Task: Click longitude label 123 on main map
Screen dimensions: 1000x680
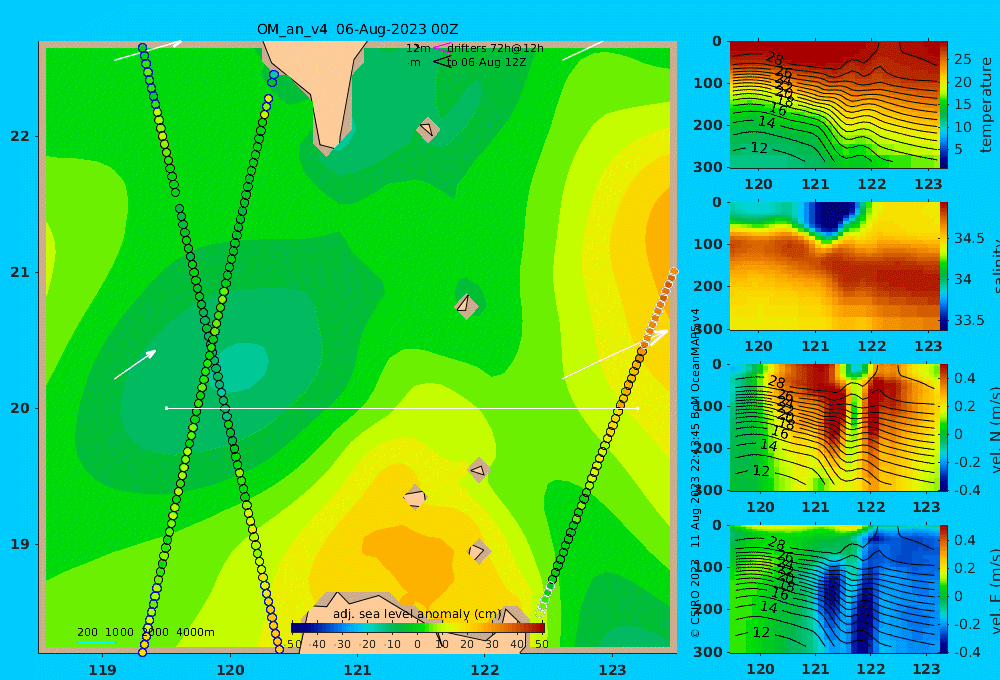Action: [x=613, y=670]
